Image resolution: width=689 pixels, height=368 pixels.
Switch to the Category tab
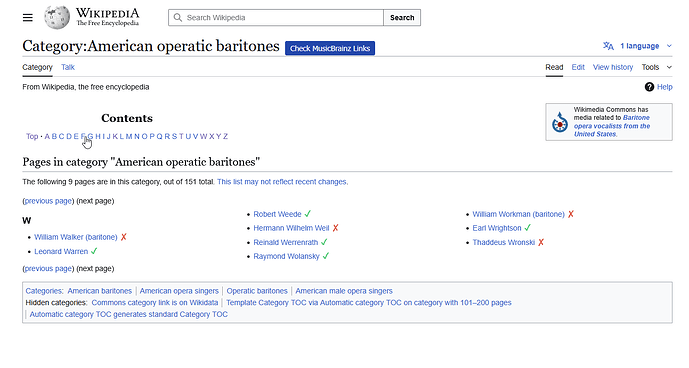pos(37,67)
